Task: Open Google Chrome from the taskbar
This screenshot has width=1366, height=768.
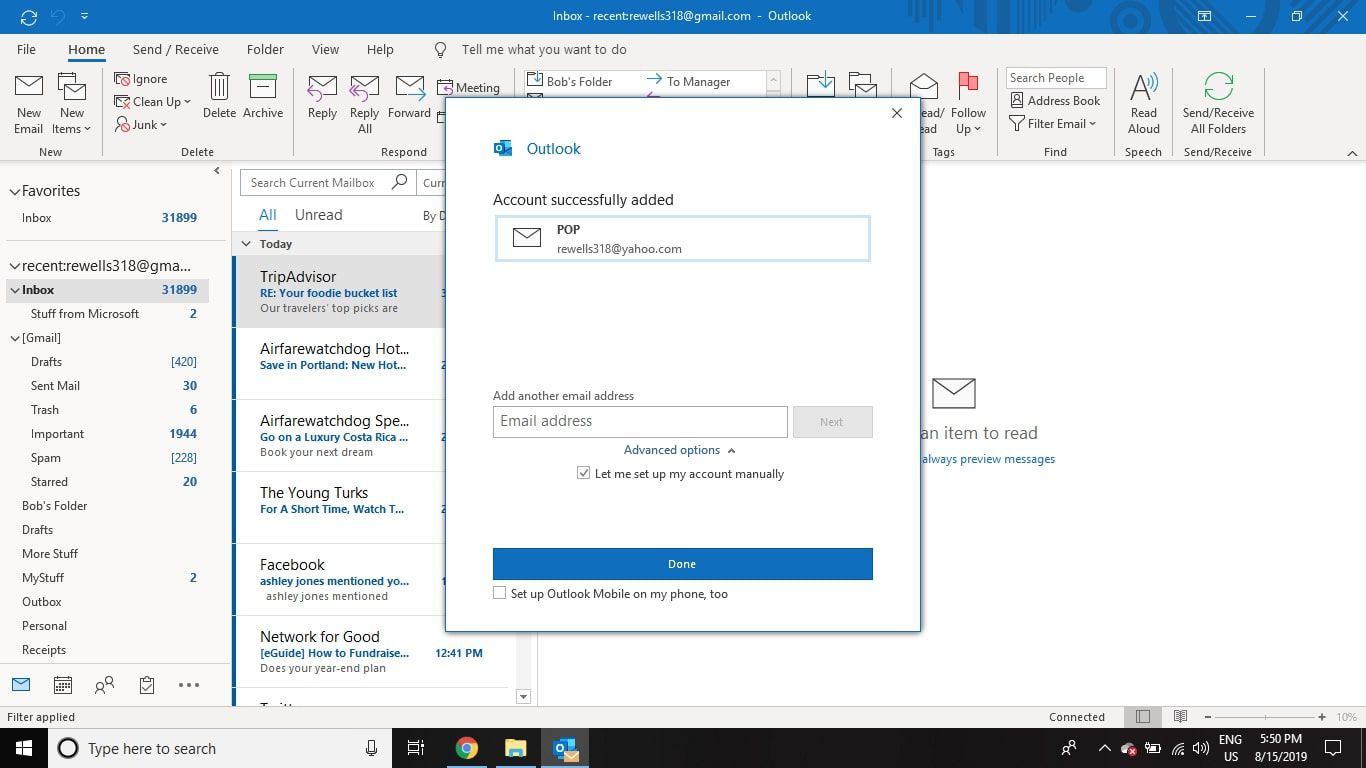Action: coord(467,748)
